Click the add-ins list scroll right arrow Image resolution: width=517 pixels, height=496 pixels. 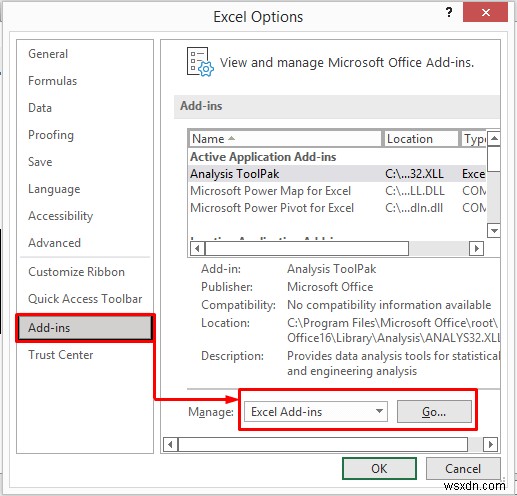[476, 248]
